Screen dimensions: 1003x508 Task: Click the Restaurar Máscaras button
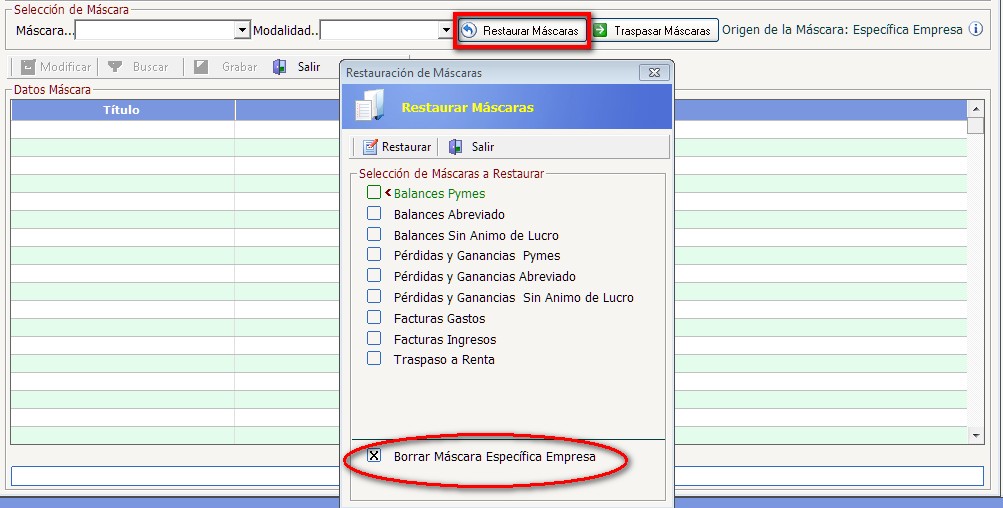click(x=523, y=31)
